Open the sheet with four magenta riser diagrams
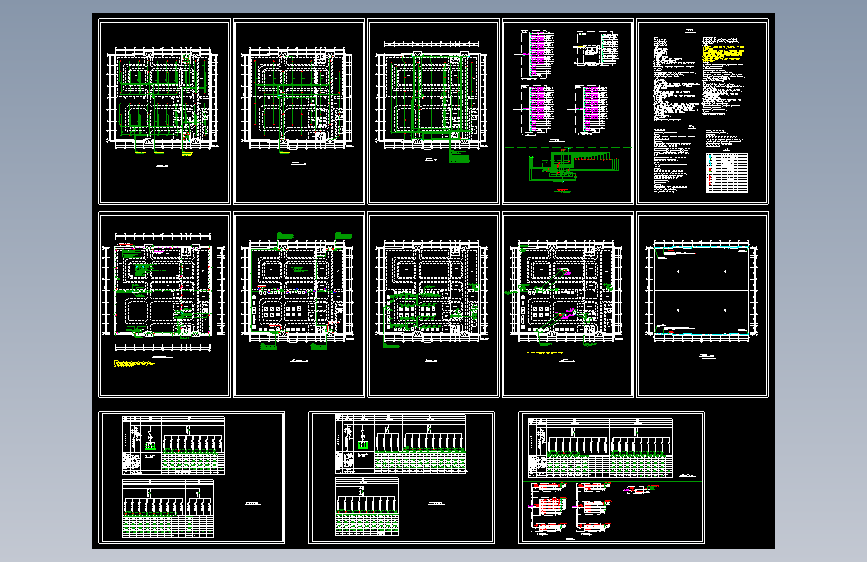 pyautogui.click(x=567, y=111)
